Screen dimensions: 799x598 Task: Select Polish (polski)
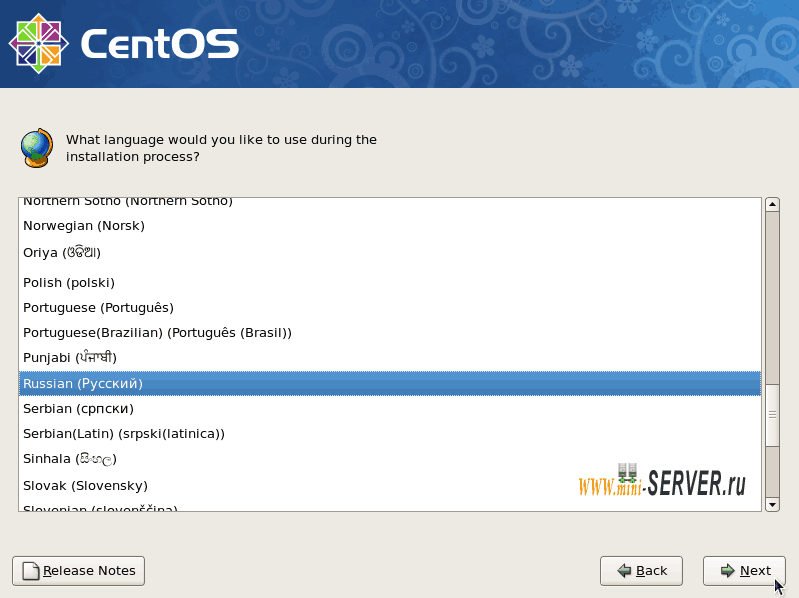point(390,283)
